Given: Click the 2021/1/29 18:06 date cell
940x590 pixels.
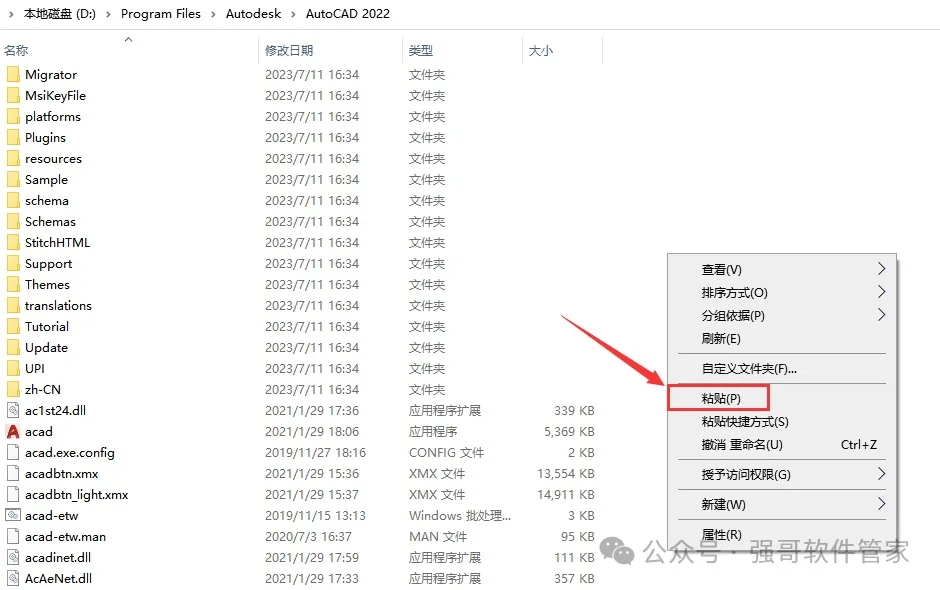Looking at the screenshot, I should click(312, 431).
